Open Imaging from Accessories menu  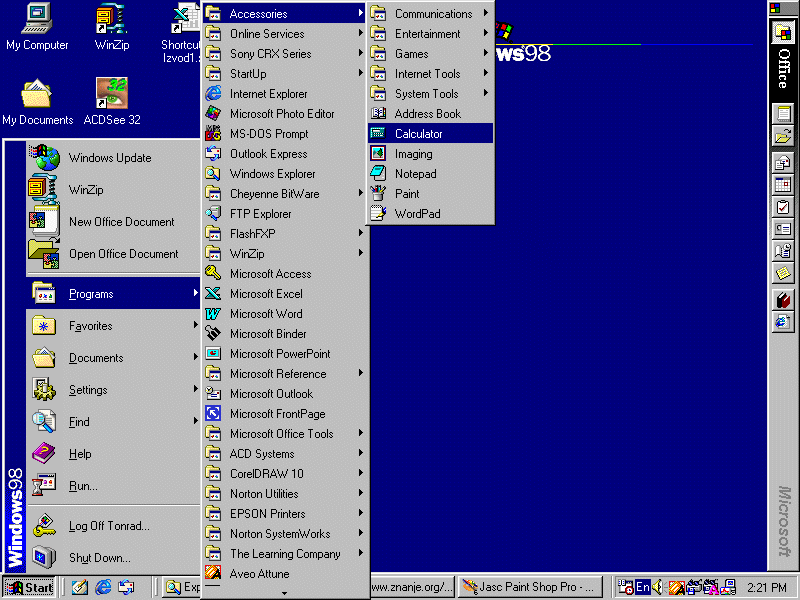[431, 154]
